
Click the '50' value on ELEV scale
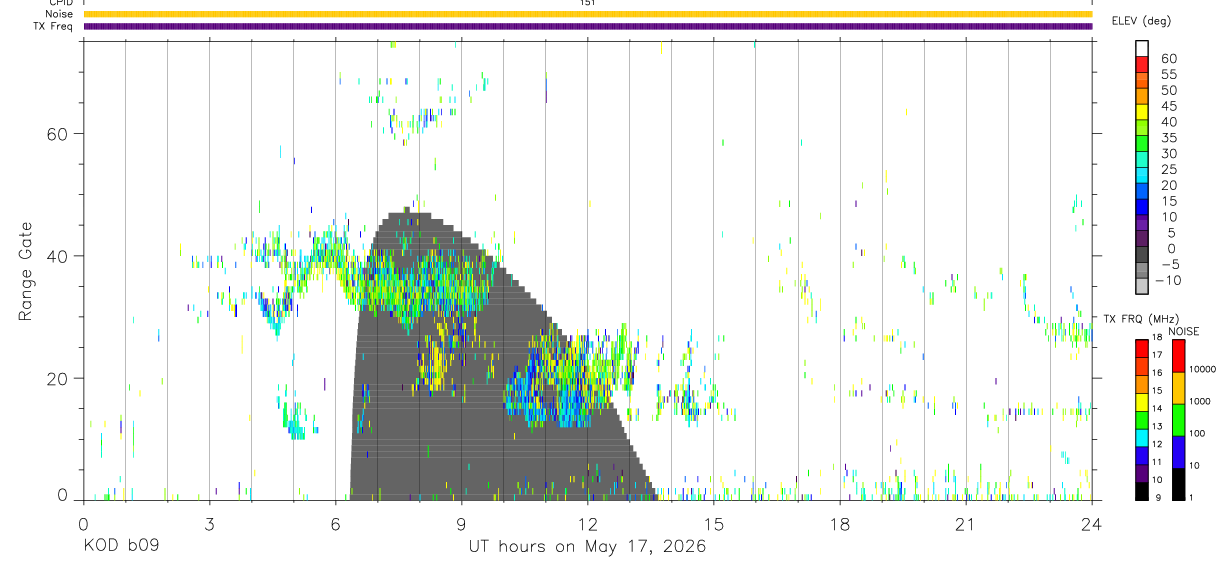click(1168, 90)
